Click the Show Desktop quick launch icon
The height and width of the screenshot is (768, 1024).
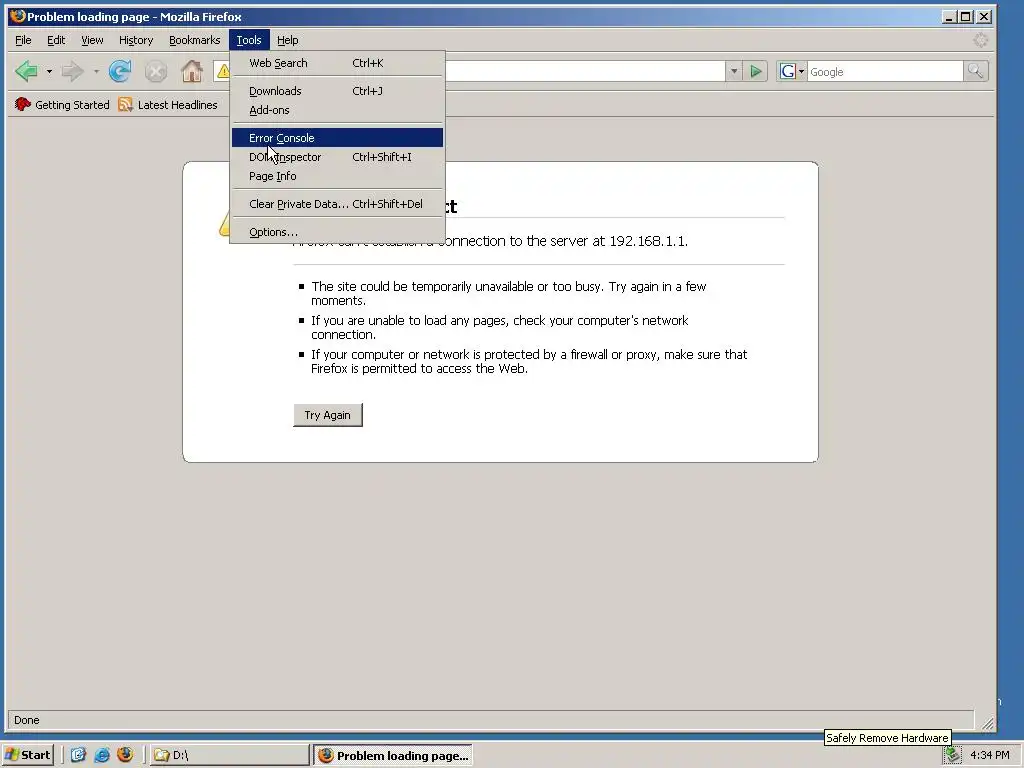78,755
